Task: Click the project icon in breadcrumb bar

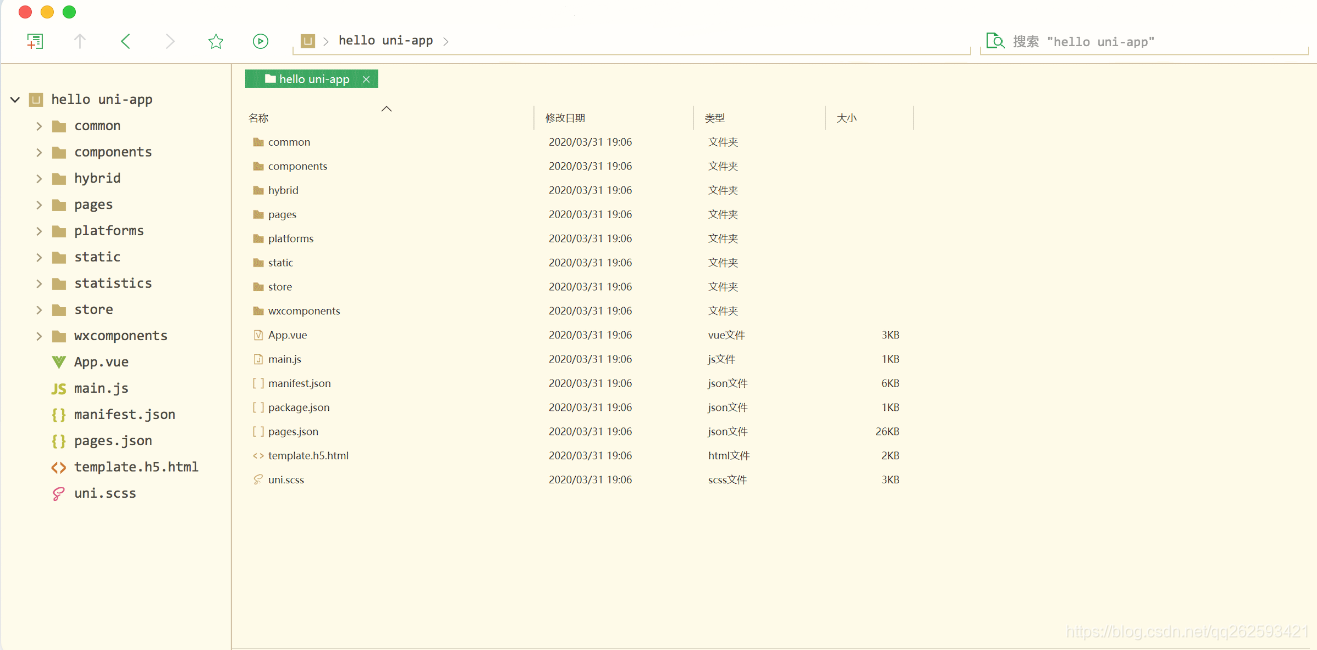Action: (308, 41)
